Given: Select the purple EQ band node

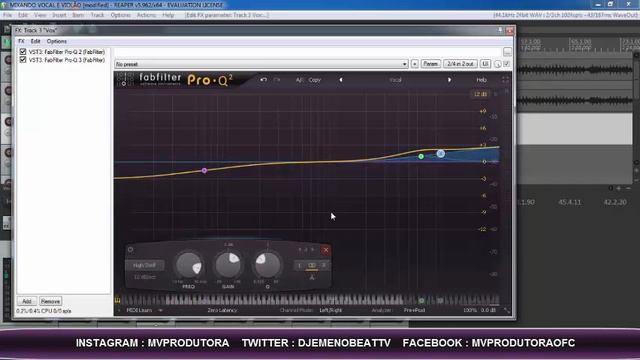Looking at the screenshot, I should (204, 170).
